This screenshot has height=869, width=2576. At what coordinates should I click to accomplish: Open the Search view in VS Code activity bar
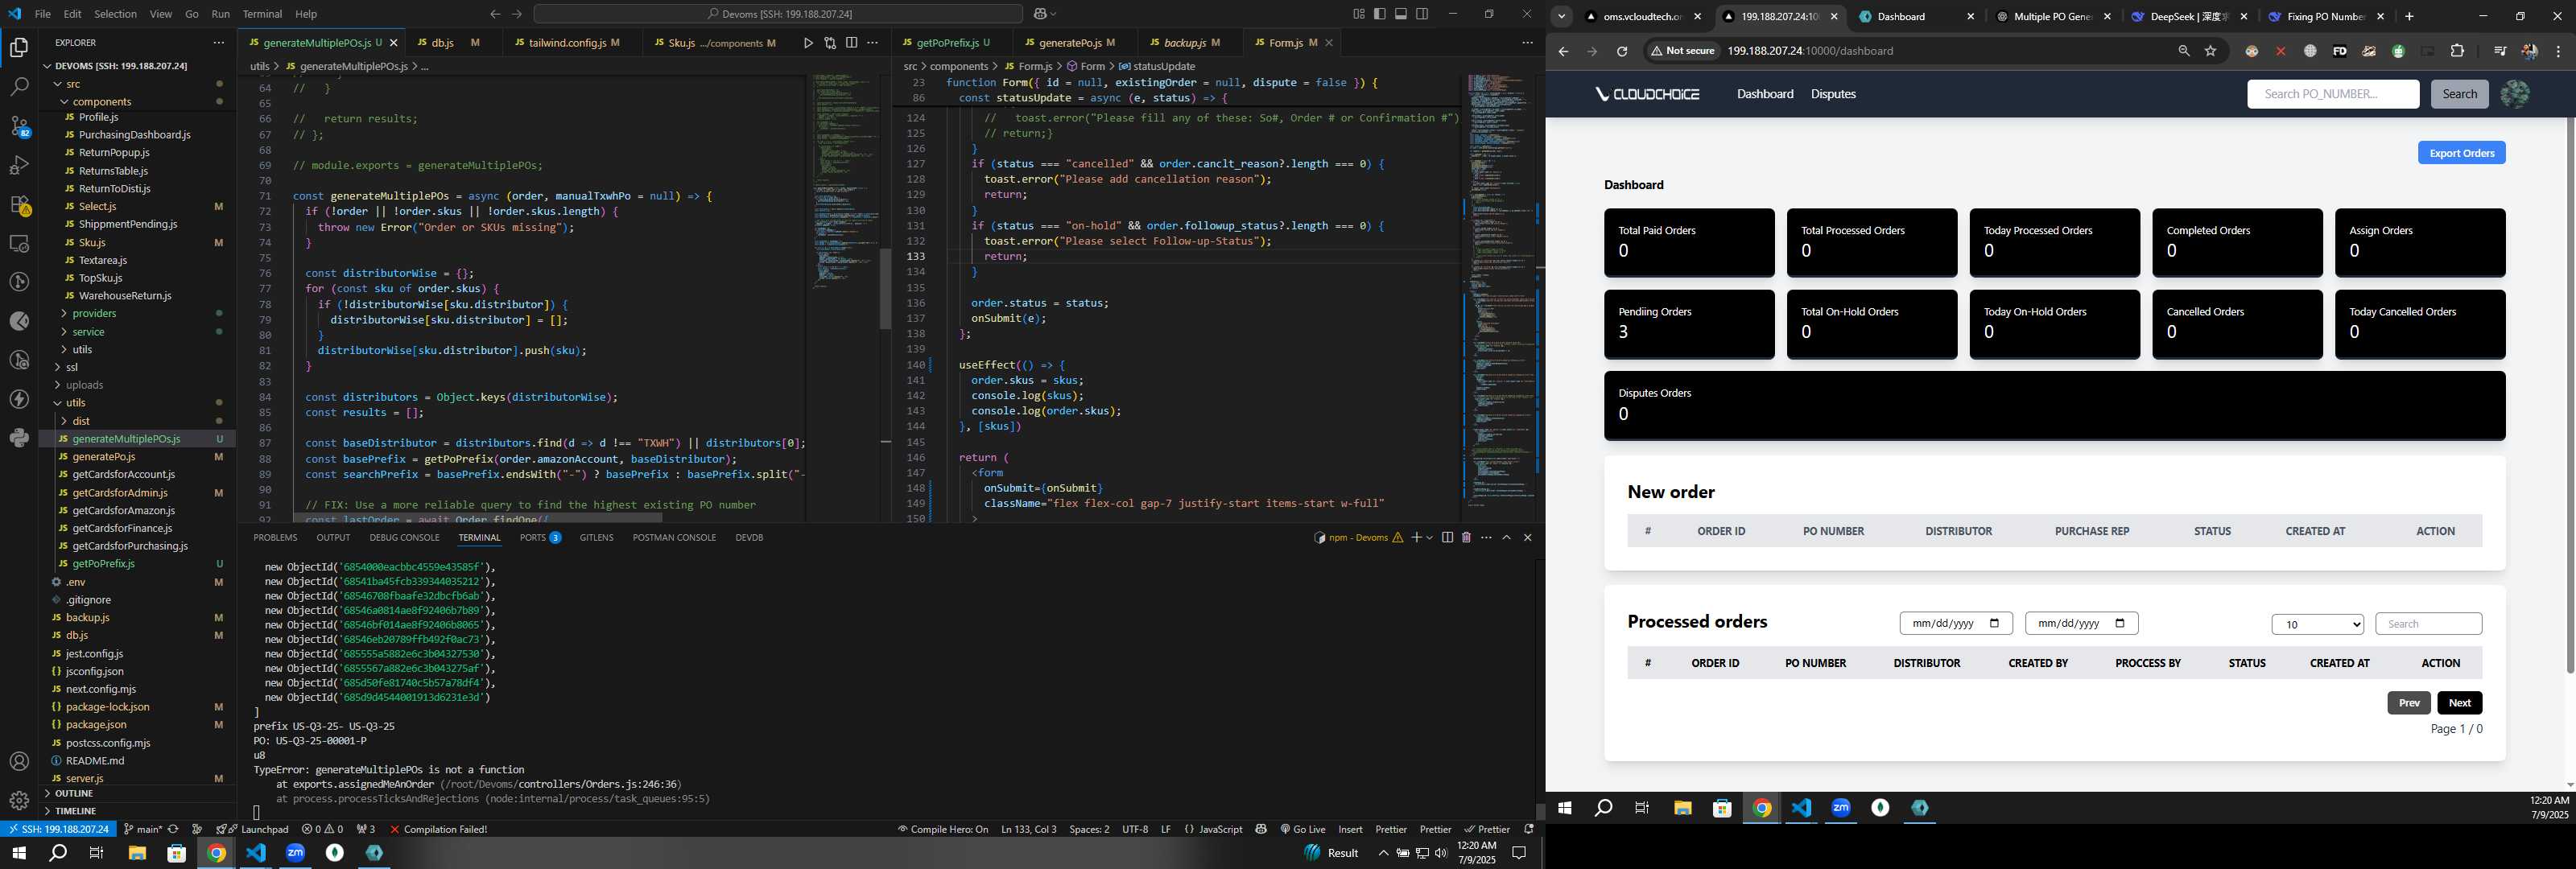click(19, 87)
